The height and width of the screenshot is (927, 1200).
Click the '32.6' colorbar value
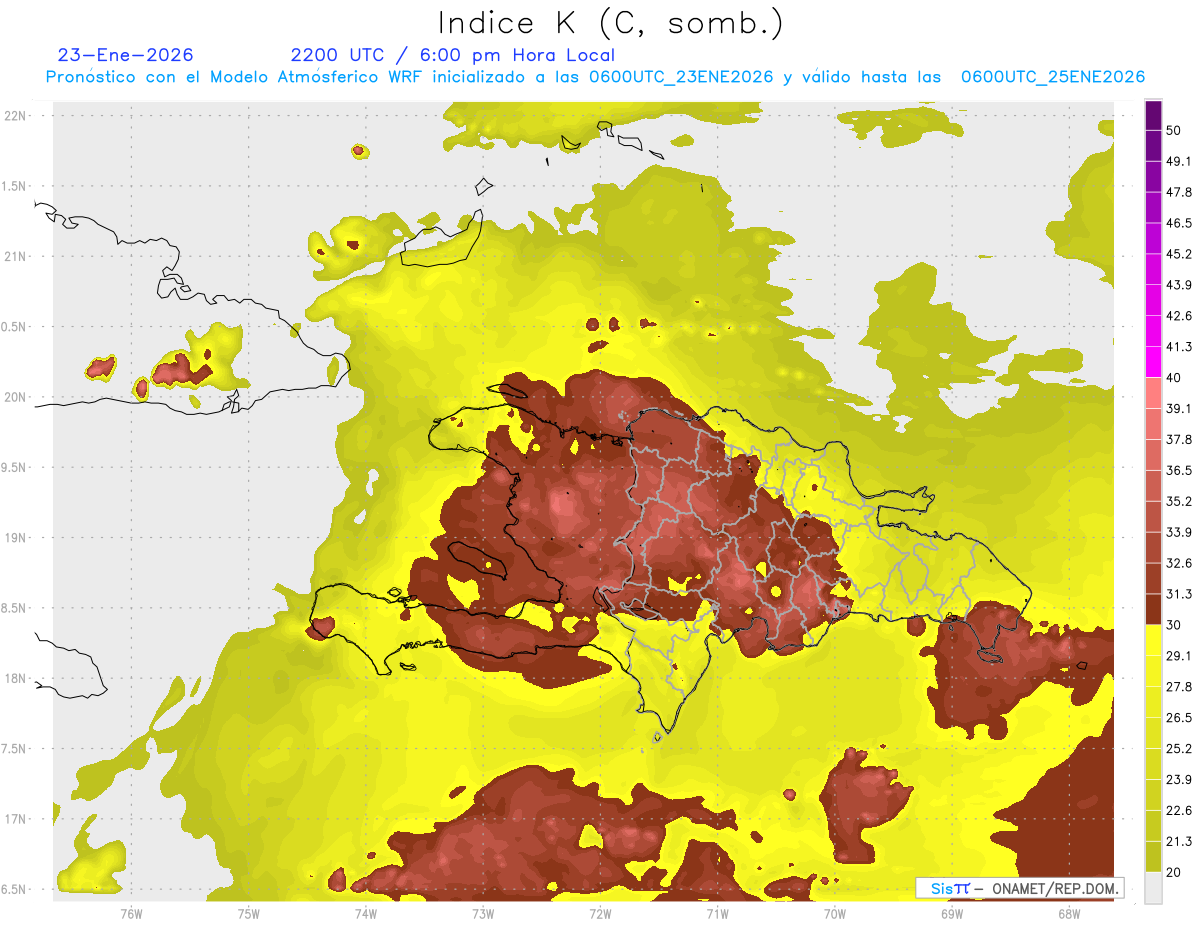(1179, 563)
